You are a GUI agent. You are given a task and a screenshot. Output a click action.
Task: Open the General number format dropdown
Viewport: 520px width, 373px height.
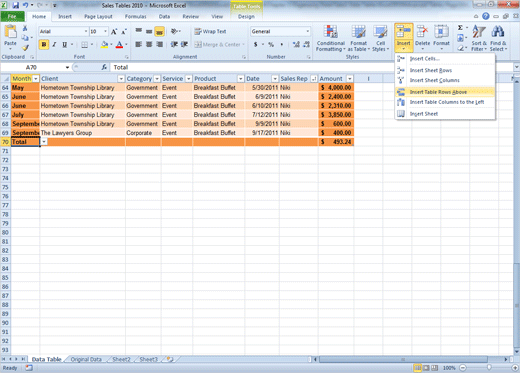307,31
